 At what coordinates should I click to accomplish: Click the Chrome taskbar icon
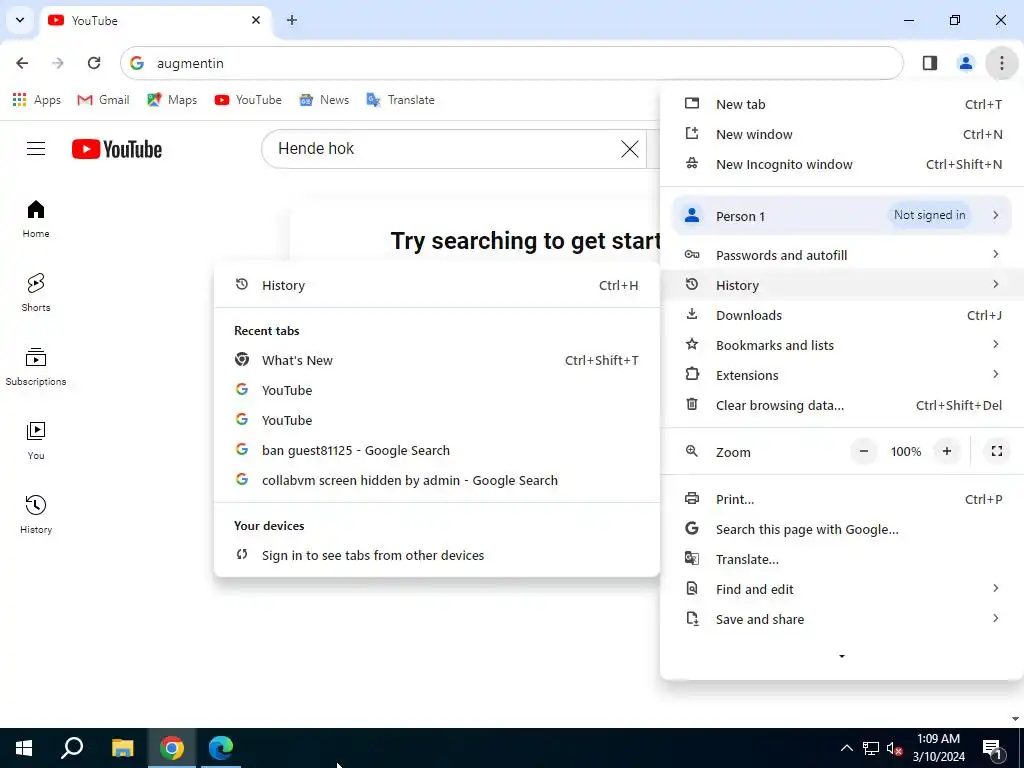[x=172, y=748]
